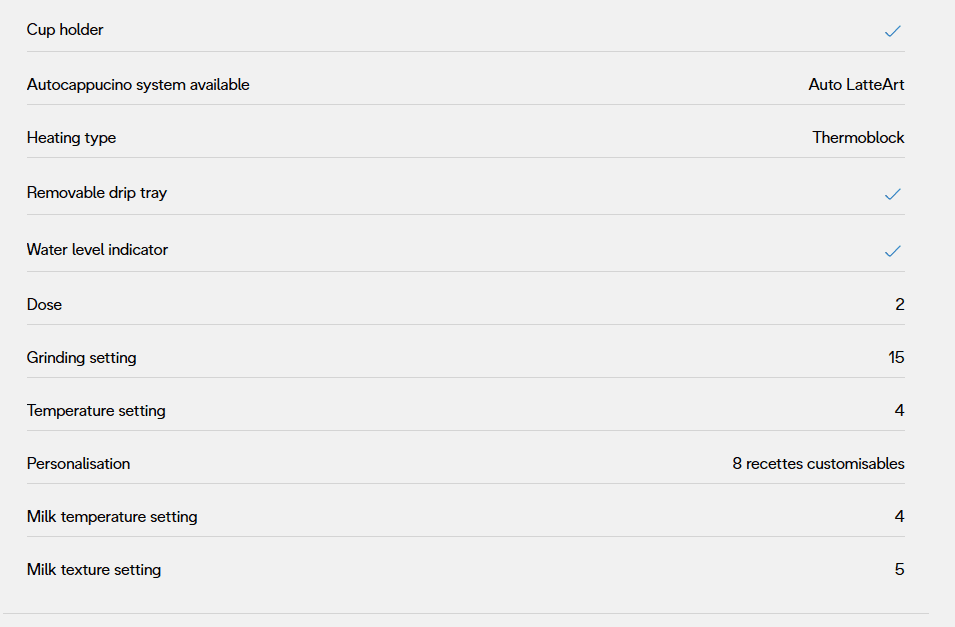The image size is (955, 627).
Task: Select the Water level indicator label
Action: tap(97, 250)
